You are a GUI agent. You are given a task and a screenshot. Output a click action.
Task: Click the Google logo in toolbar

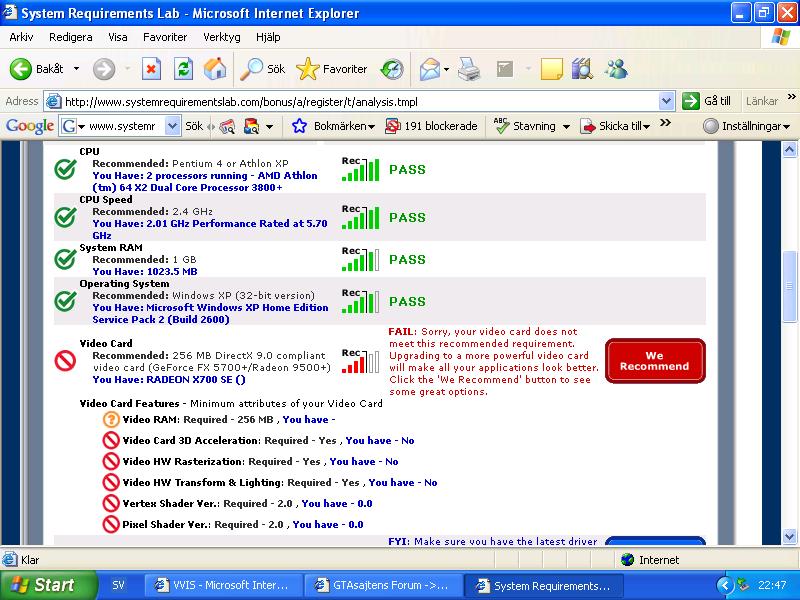pos(30,126)
